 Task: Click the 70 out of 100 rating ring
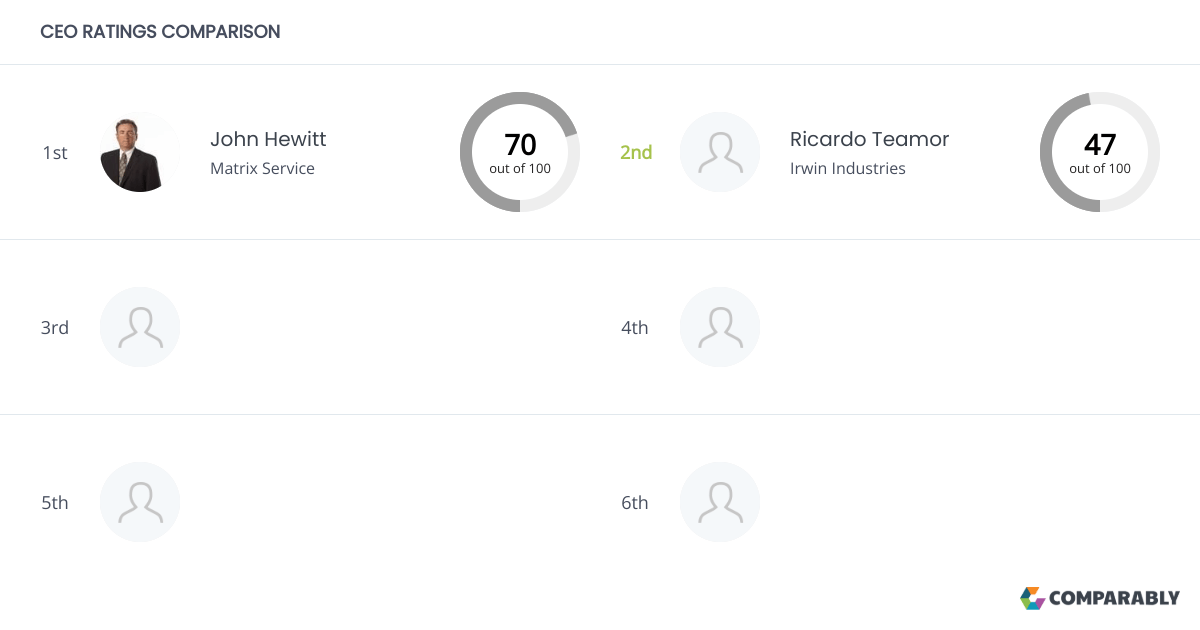(520, 152)
